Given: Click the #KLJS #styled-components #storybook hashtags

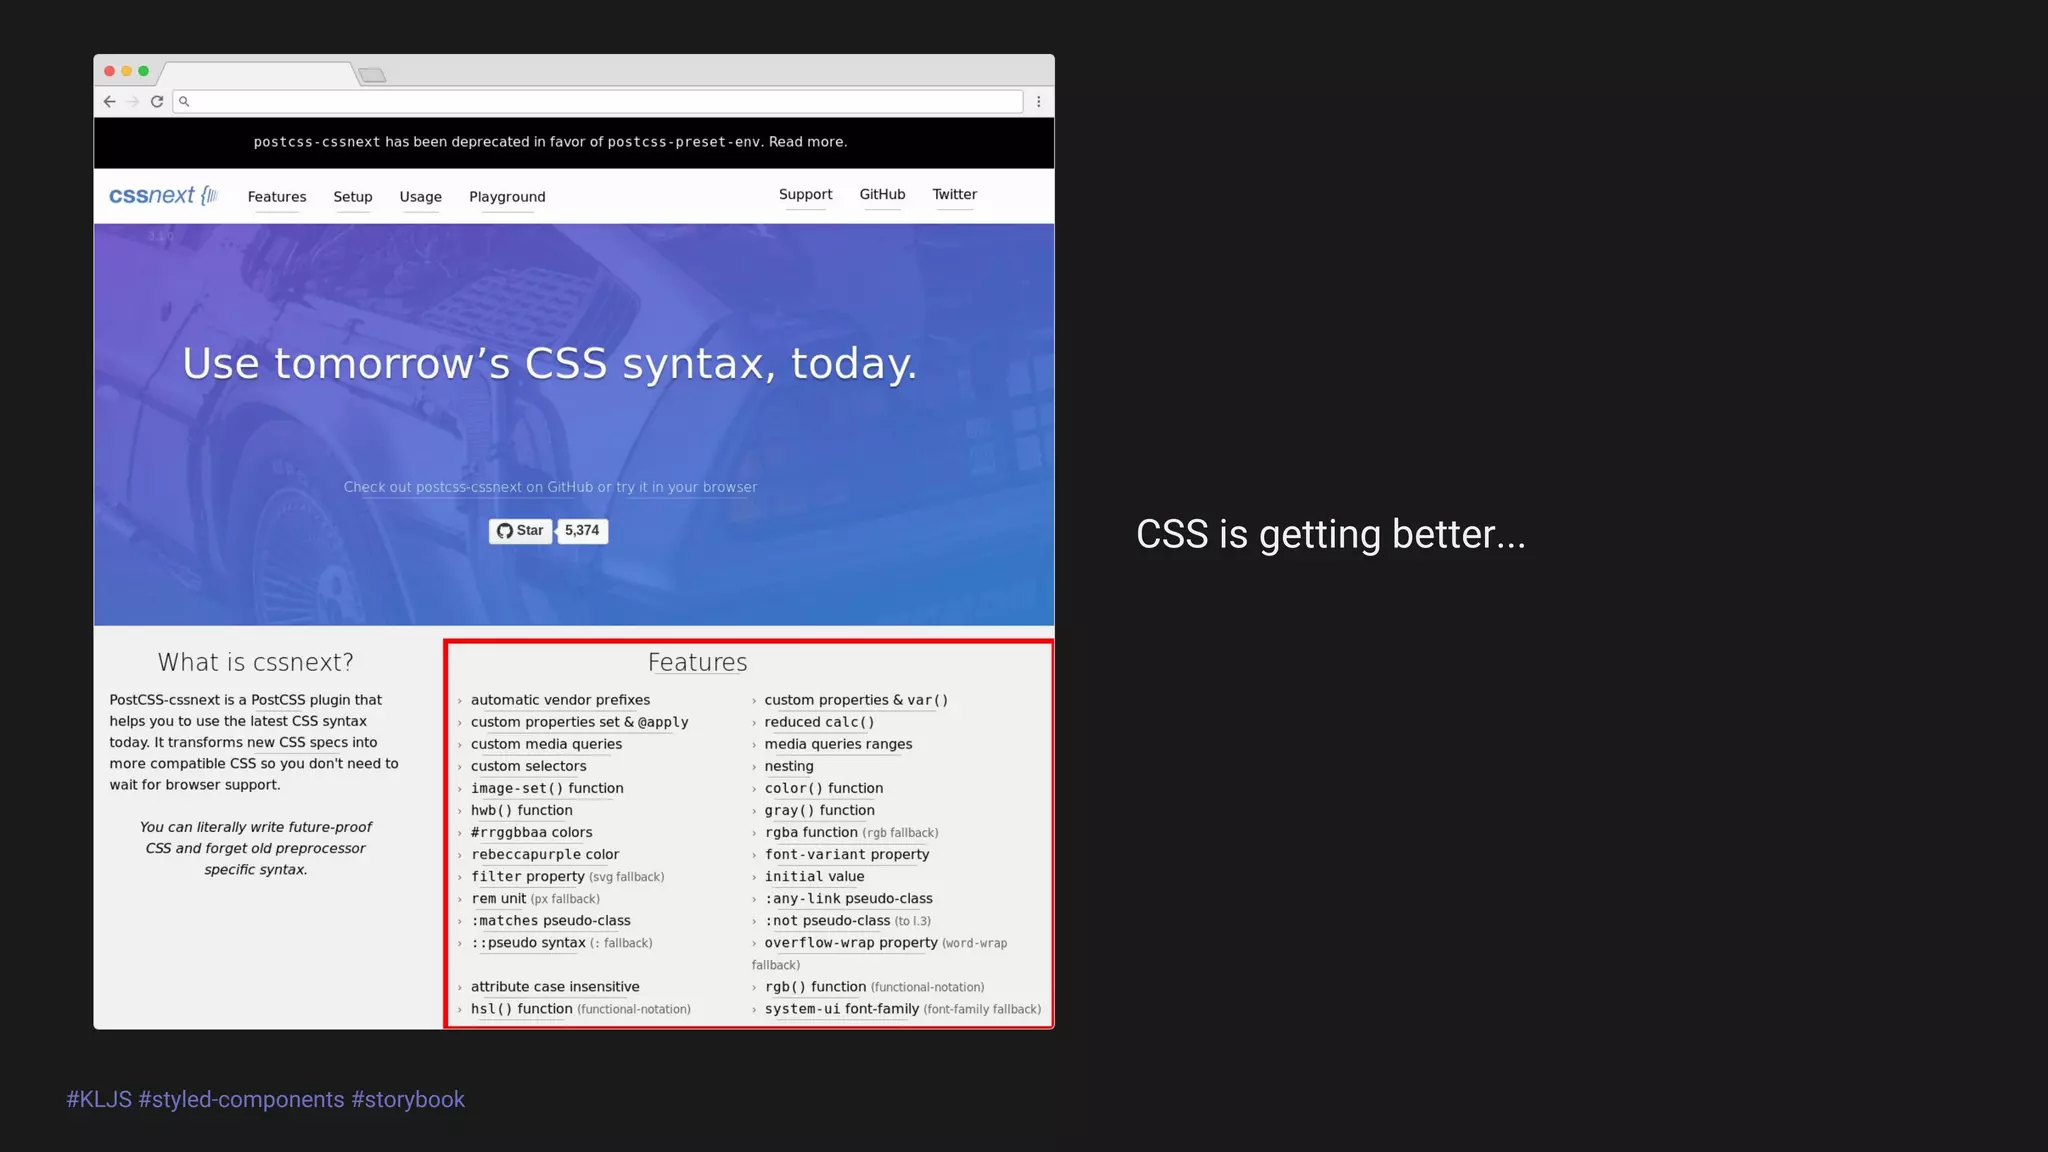Looking at the screenshot, I should pos(265,1099).
